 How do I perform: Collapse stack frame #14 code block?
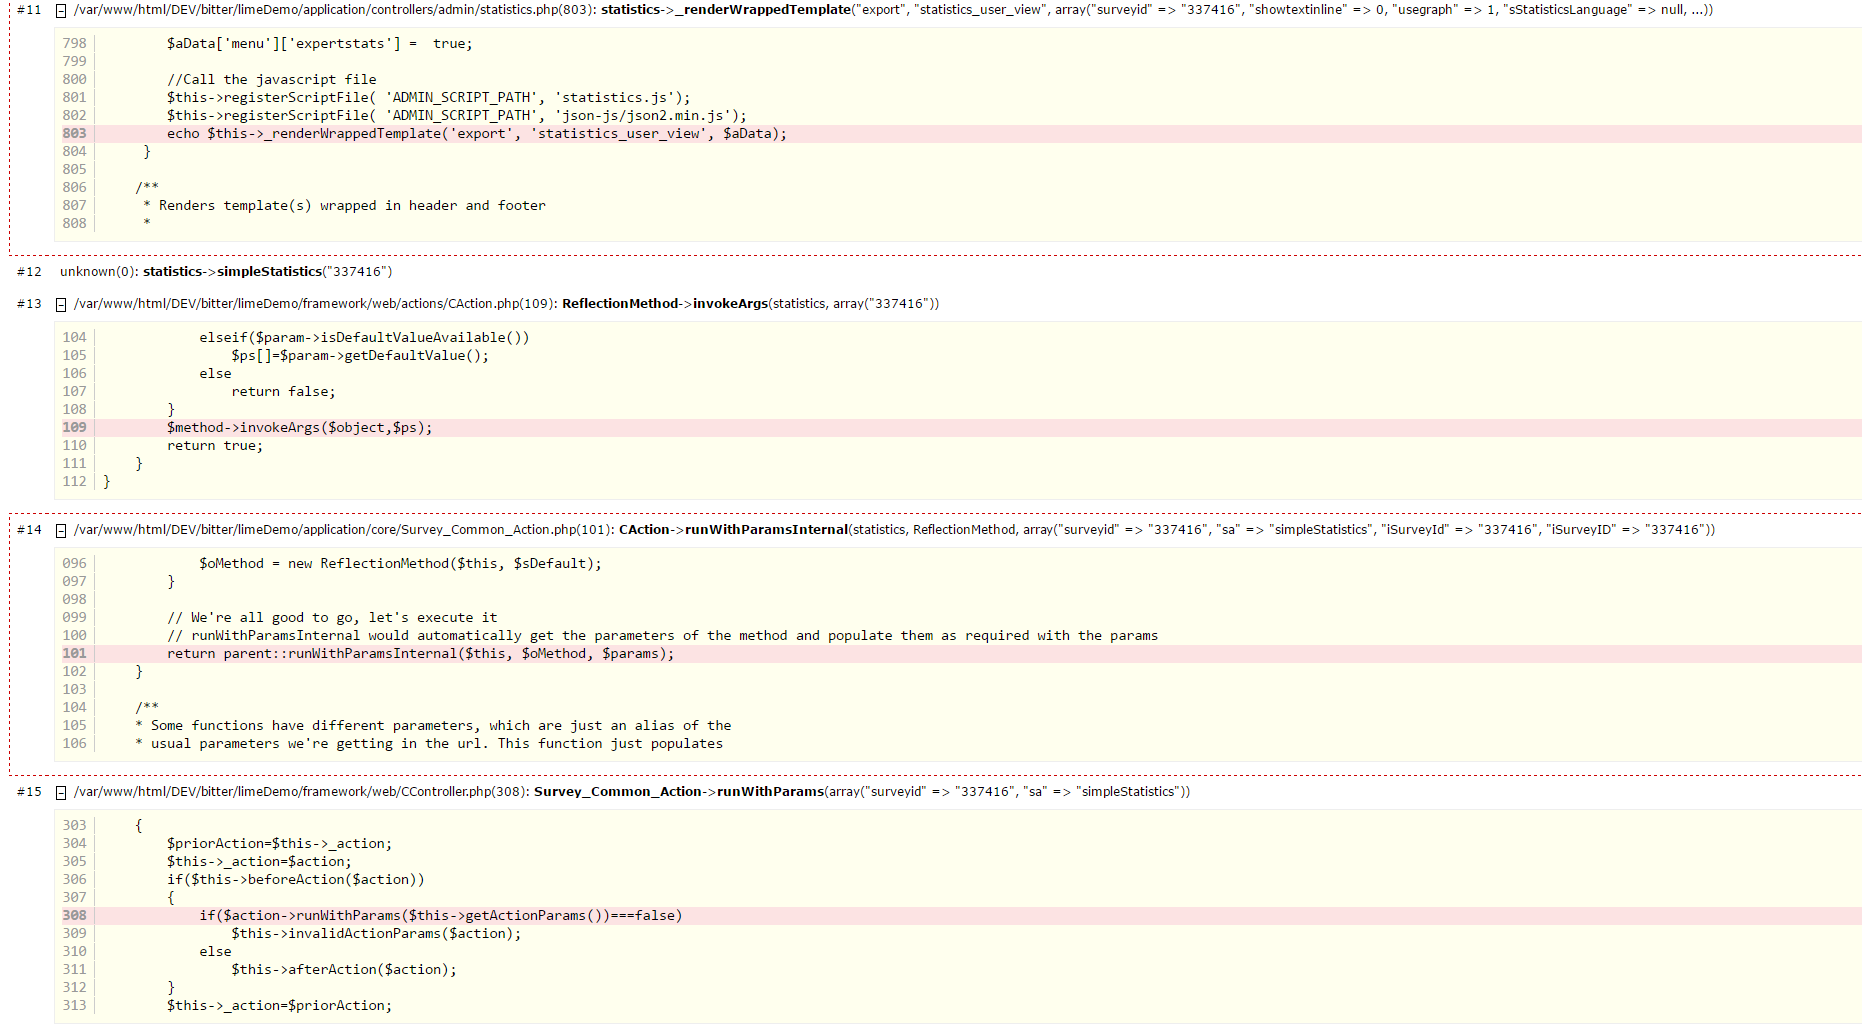point(61,530)
